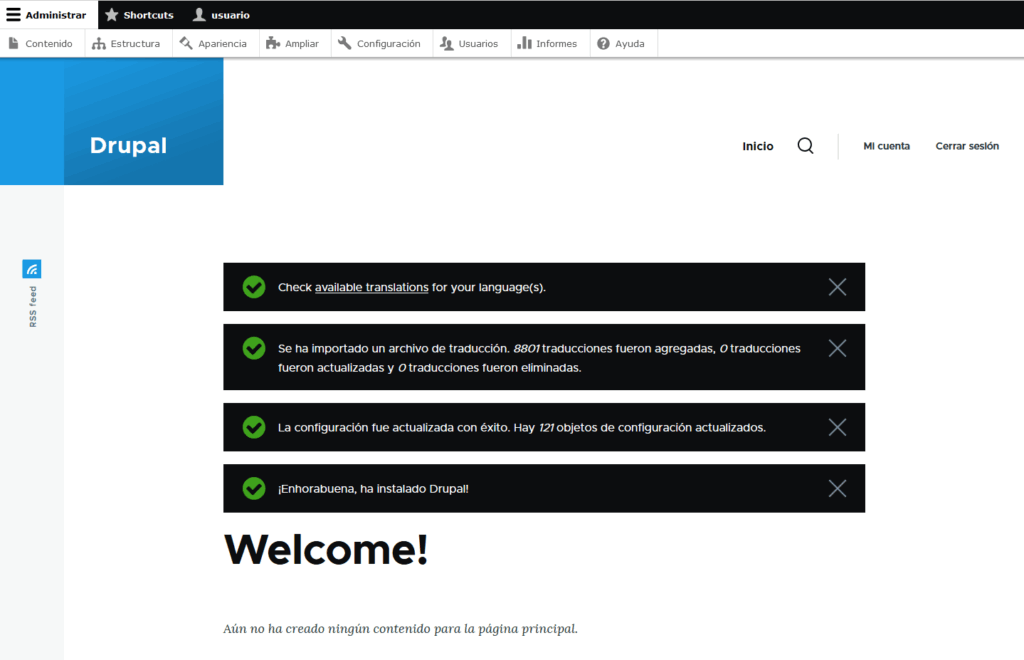Open the Administrar hamburger menu icon
1024x660 pixels.
click(x=14, y=14)
